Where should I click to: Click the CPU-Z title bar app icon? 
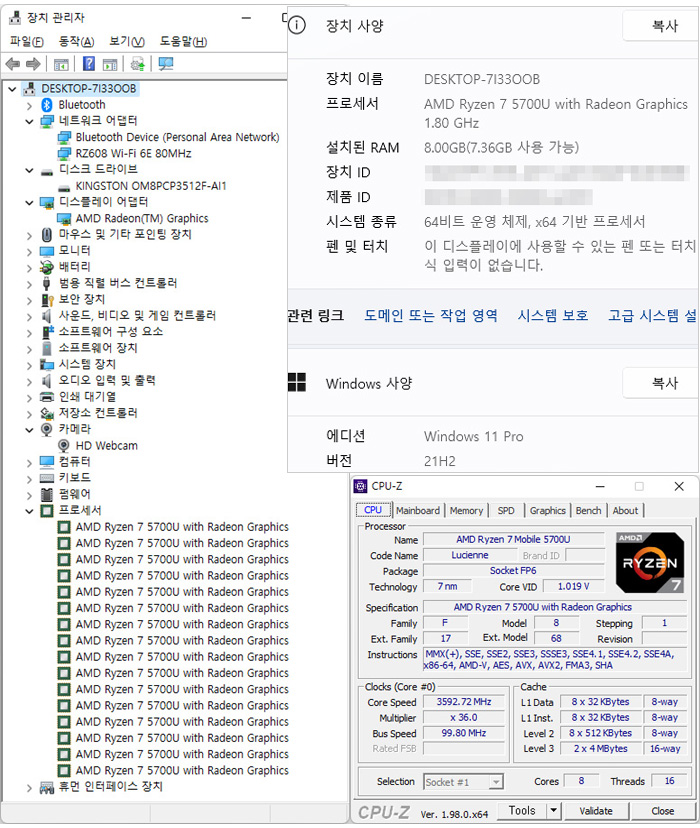361,486
